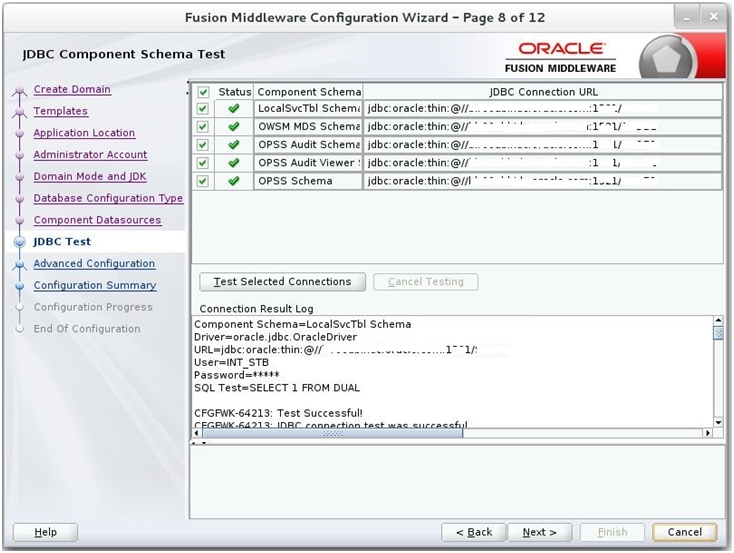Viewport: 734px width, 553px height.
Task: Select the OPSS Schema name cell
Action: coord(308,181)
